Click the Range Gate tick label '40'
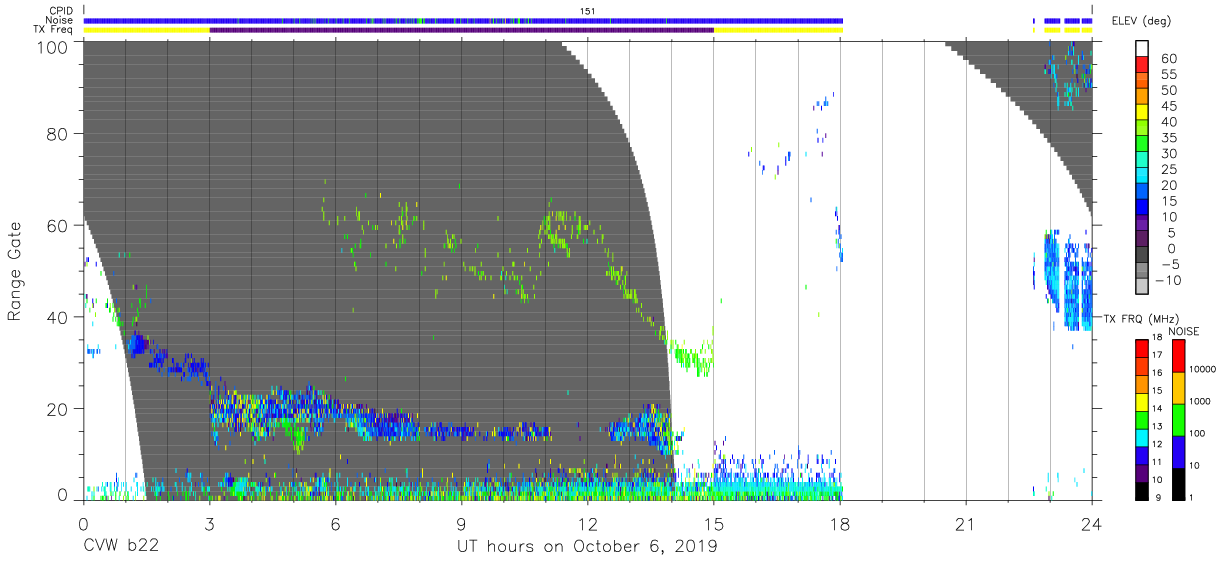 (x=57, y=317)
